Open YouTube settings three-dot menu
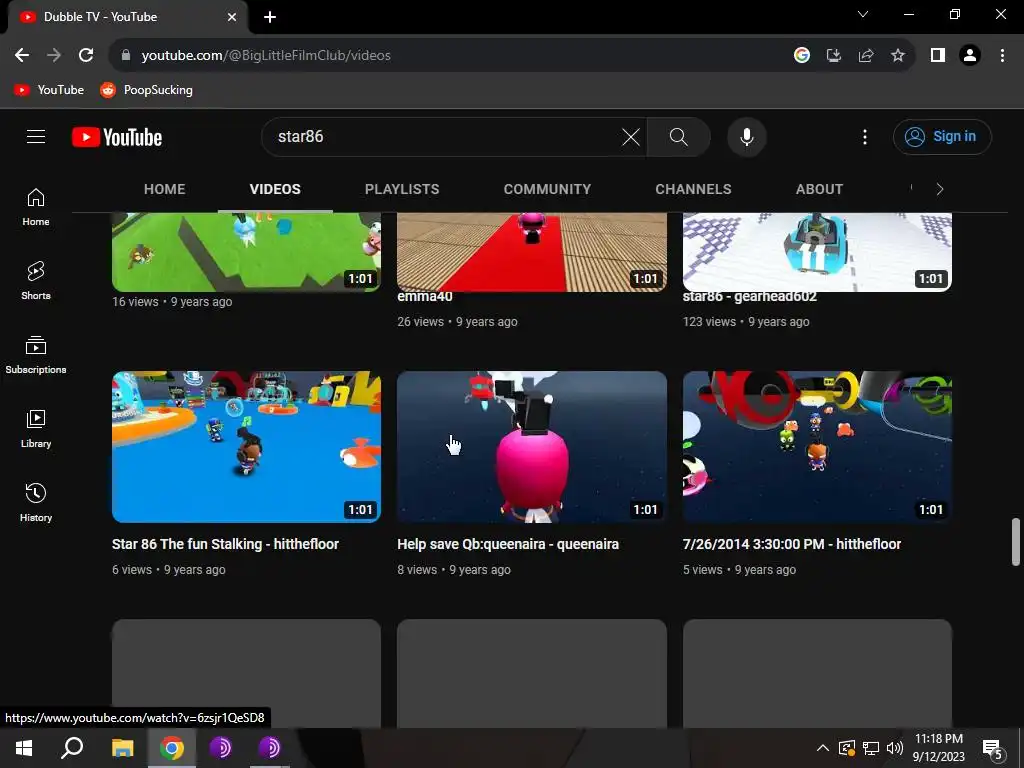Screen dimensions: 1024x768 (x=865, y=137)
